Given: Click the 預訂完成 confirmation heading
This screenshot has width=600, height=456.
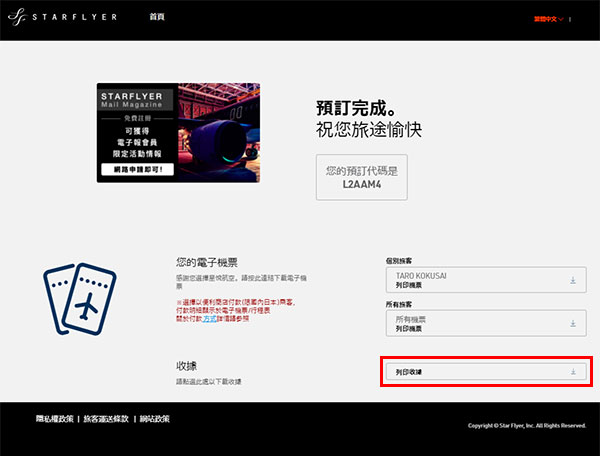Looking at the screenshot, I should (357, 109).
